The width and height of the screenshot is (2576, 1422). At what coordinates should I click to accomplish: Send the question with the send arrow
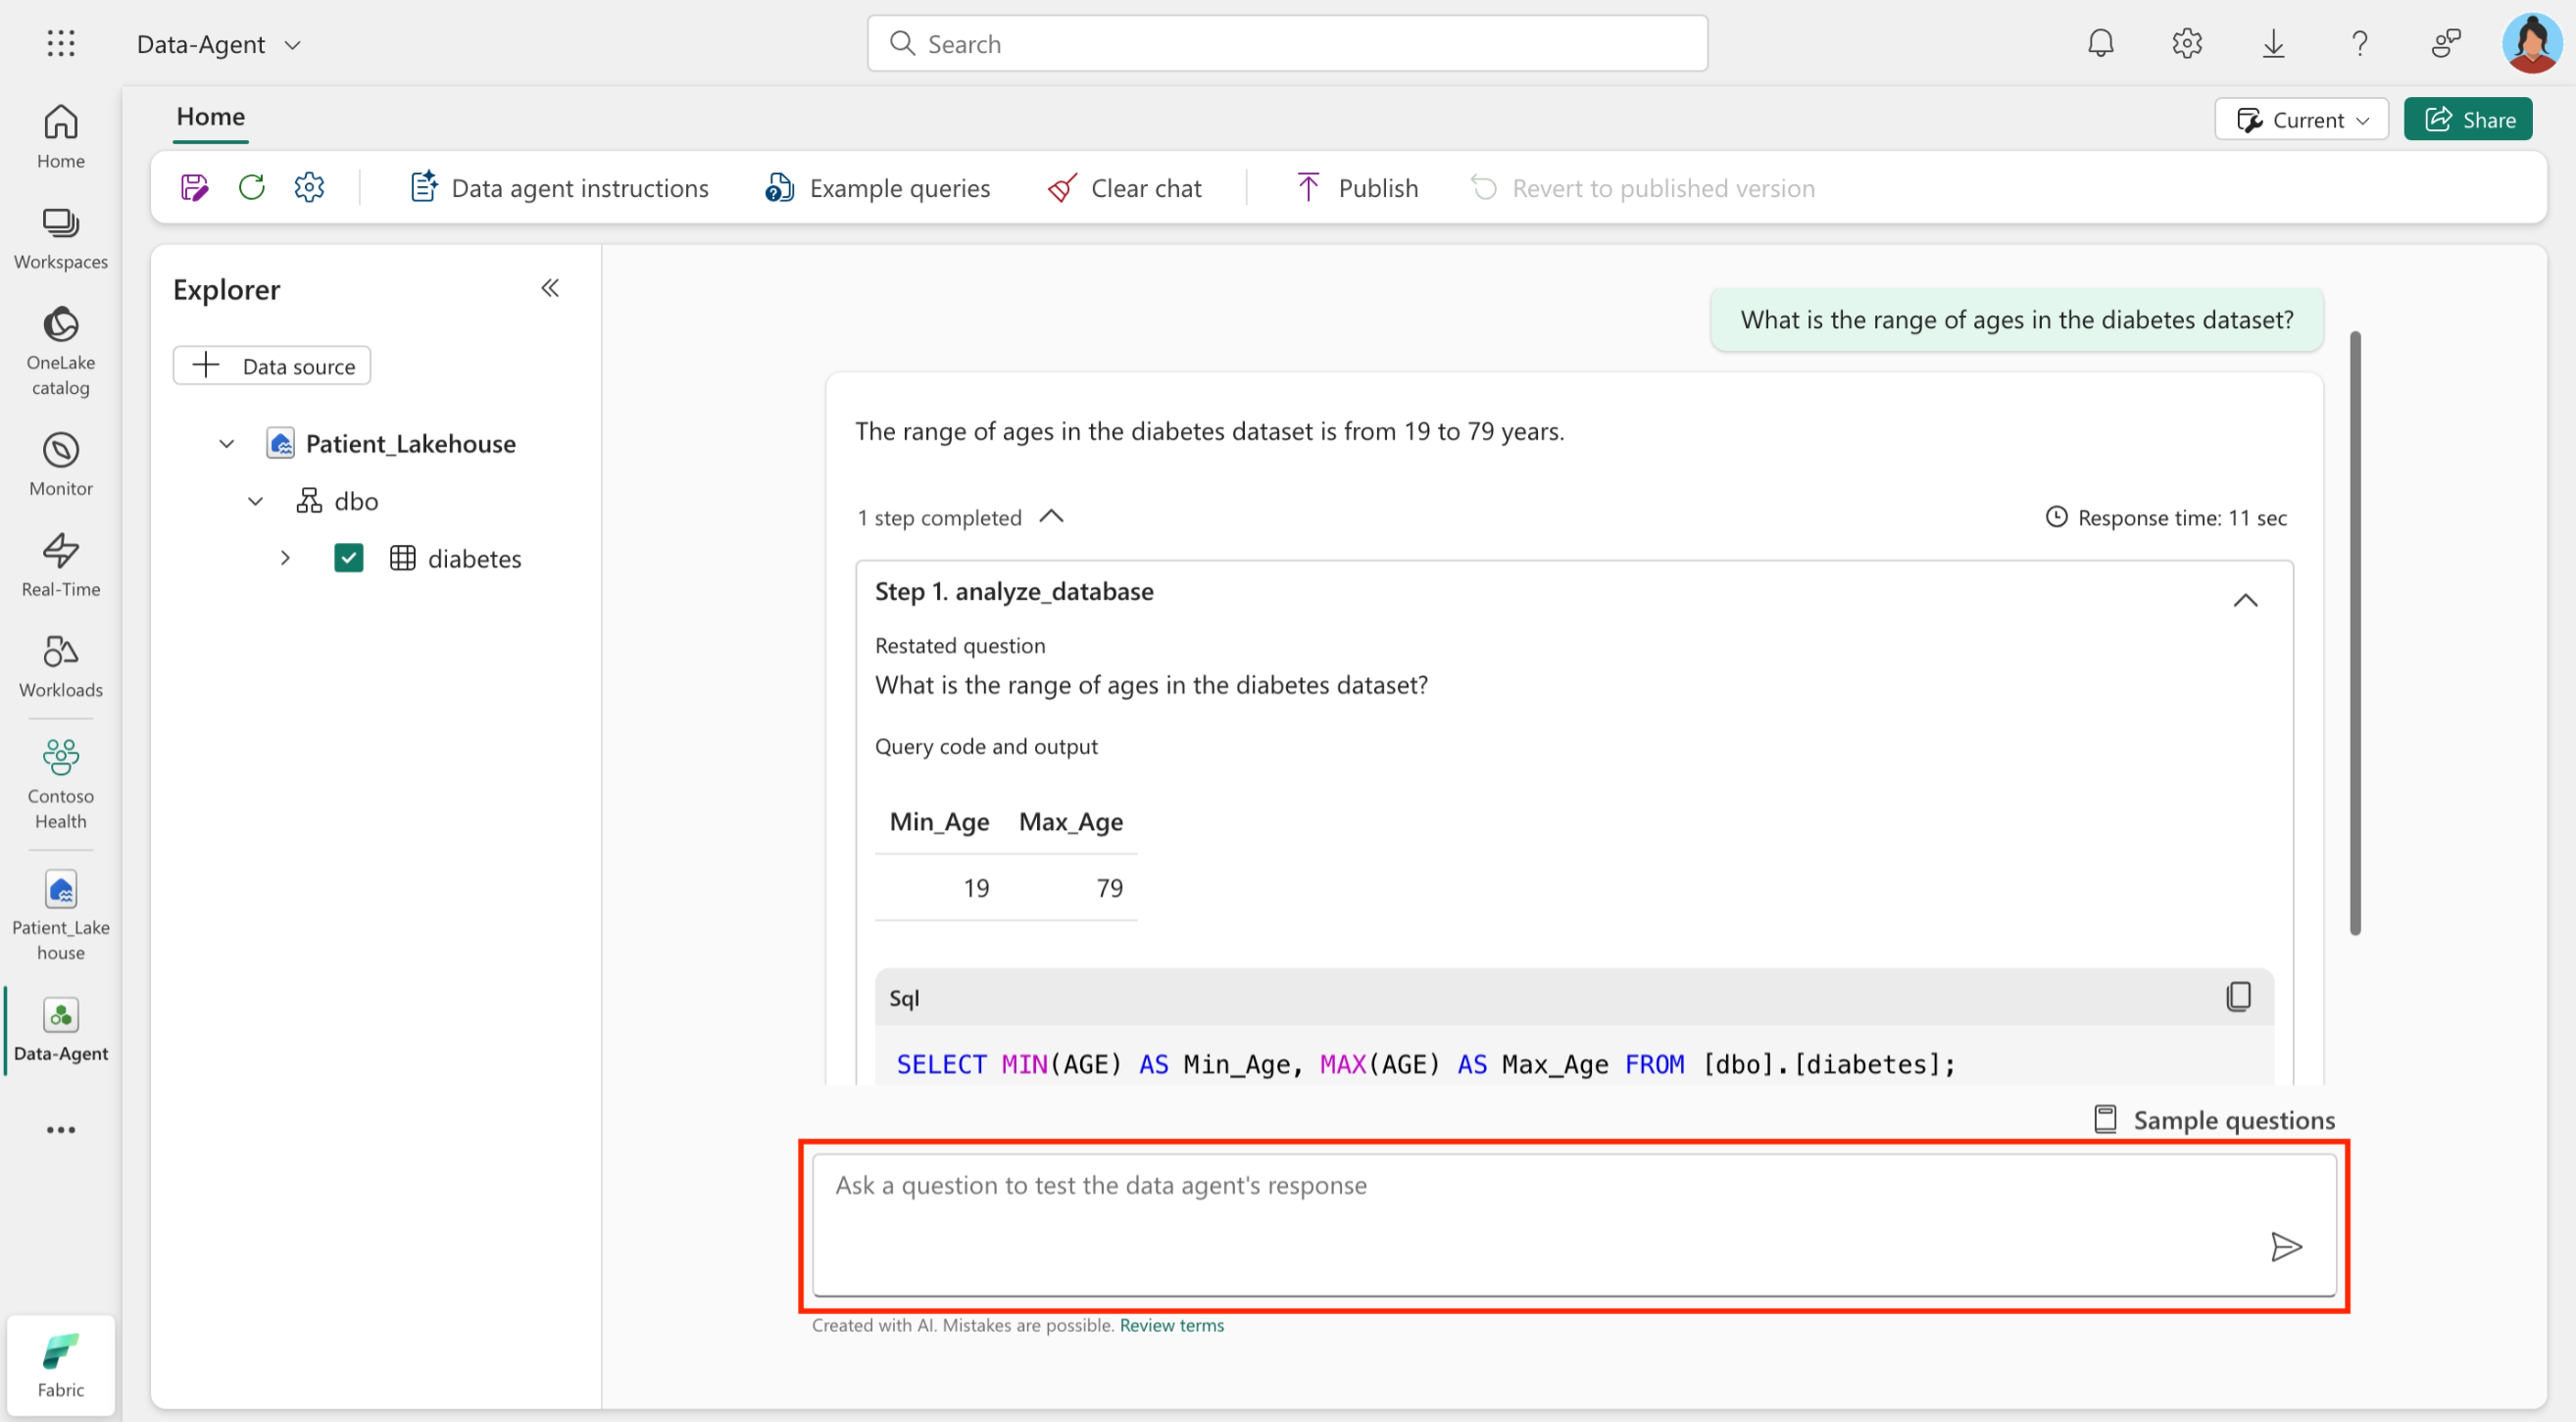[x=2288, y=1246]
